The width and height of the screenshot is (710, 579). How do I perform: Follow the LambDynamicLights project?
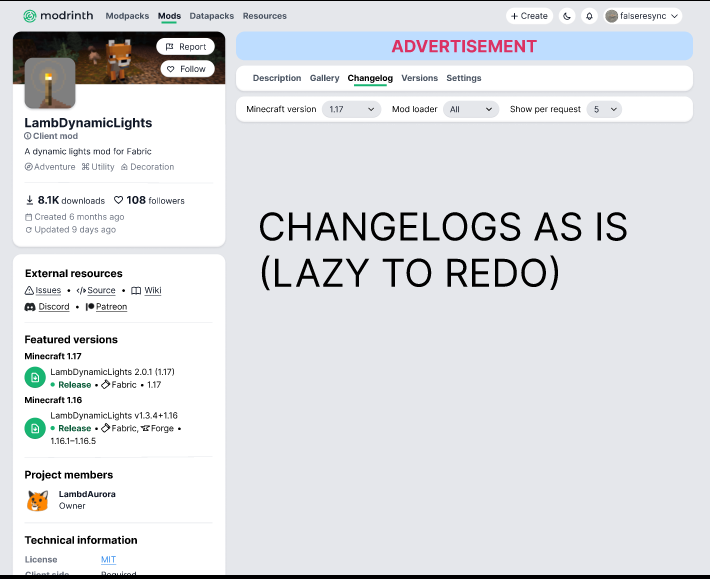coord(187,69)
